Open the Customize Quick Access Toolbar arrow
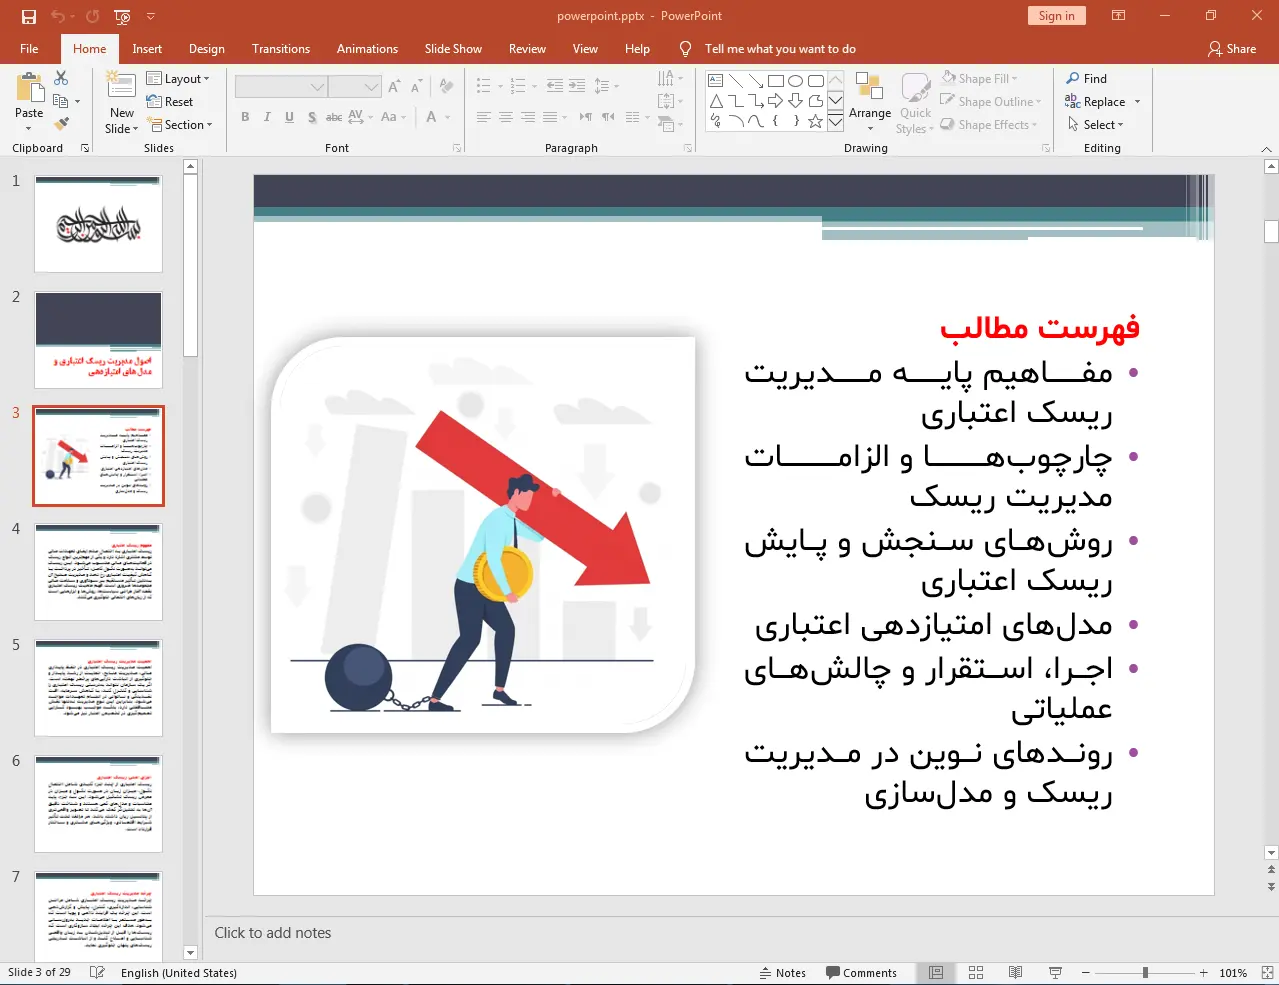 (151, 16)
